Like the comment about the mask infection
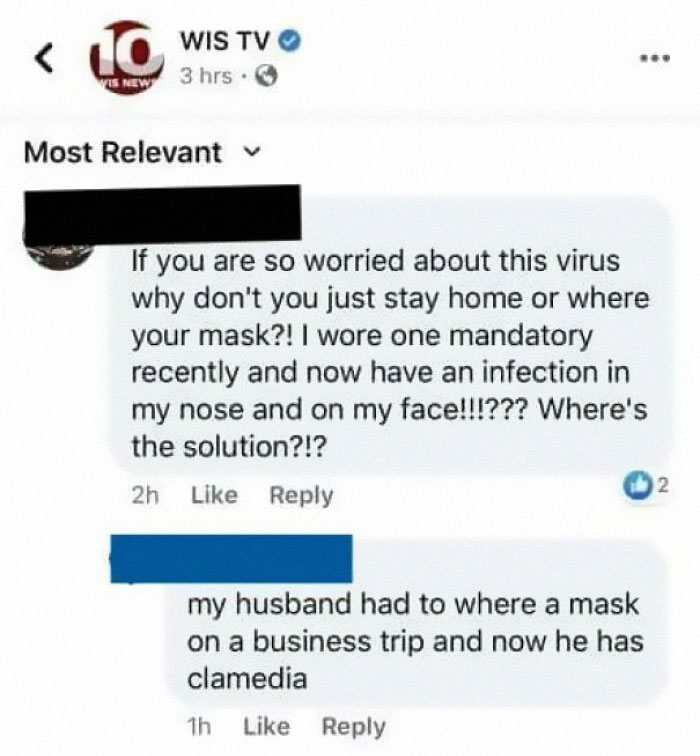700x756 pixels. click(215, 495)
